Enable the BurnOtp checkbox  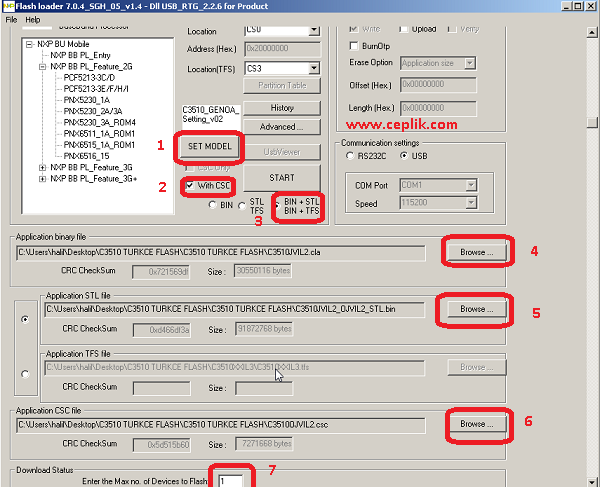pos(354,46)
